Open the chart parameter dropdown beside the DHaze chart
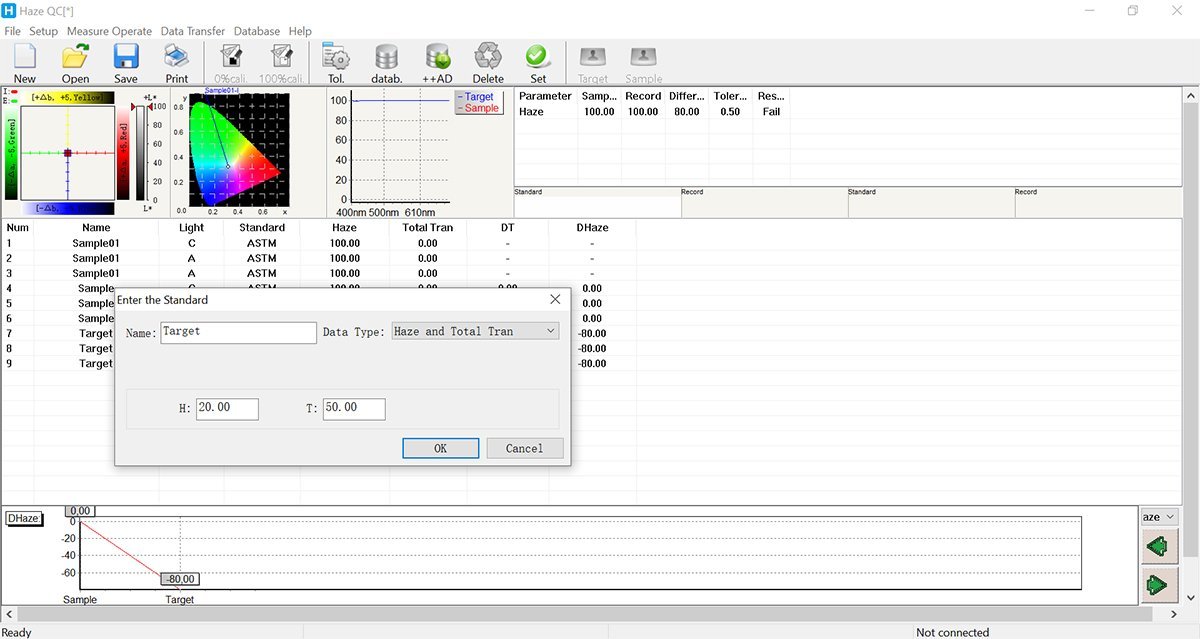Screen dimensions: 1200x639 [x=1160, y=517]
